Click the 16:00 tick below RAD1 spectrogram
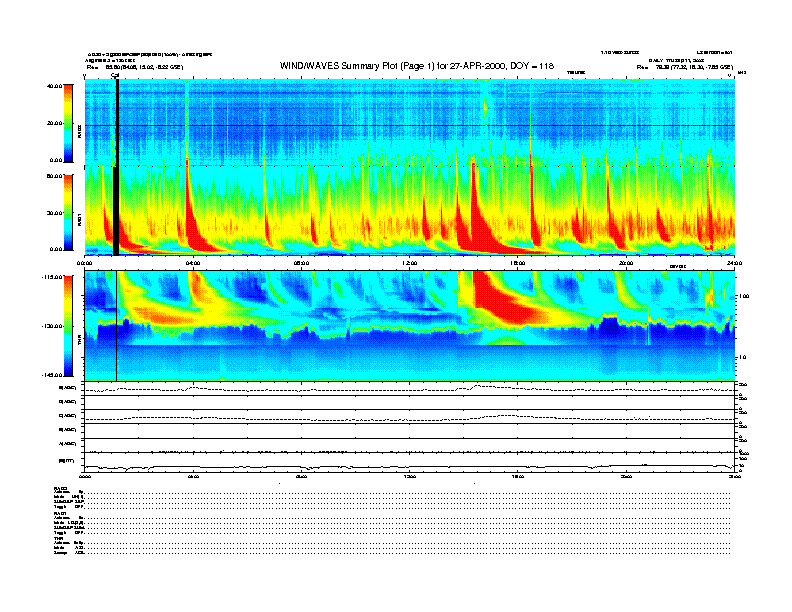 518,263
